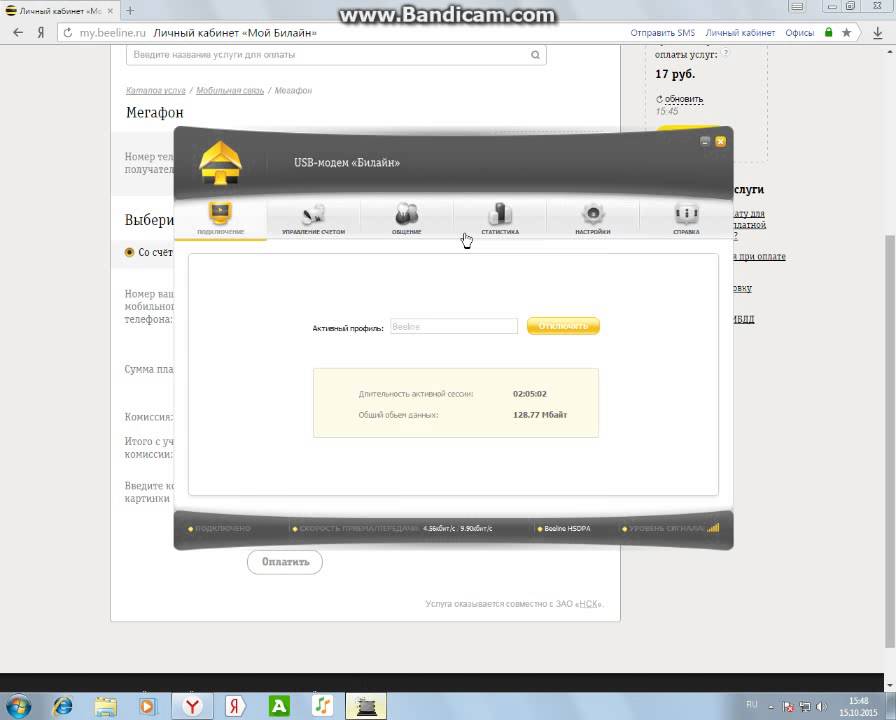This screenshot has height=720, width=896.
Task: Open Windows Explorer folder in taskbar
Action: 106,706
